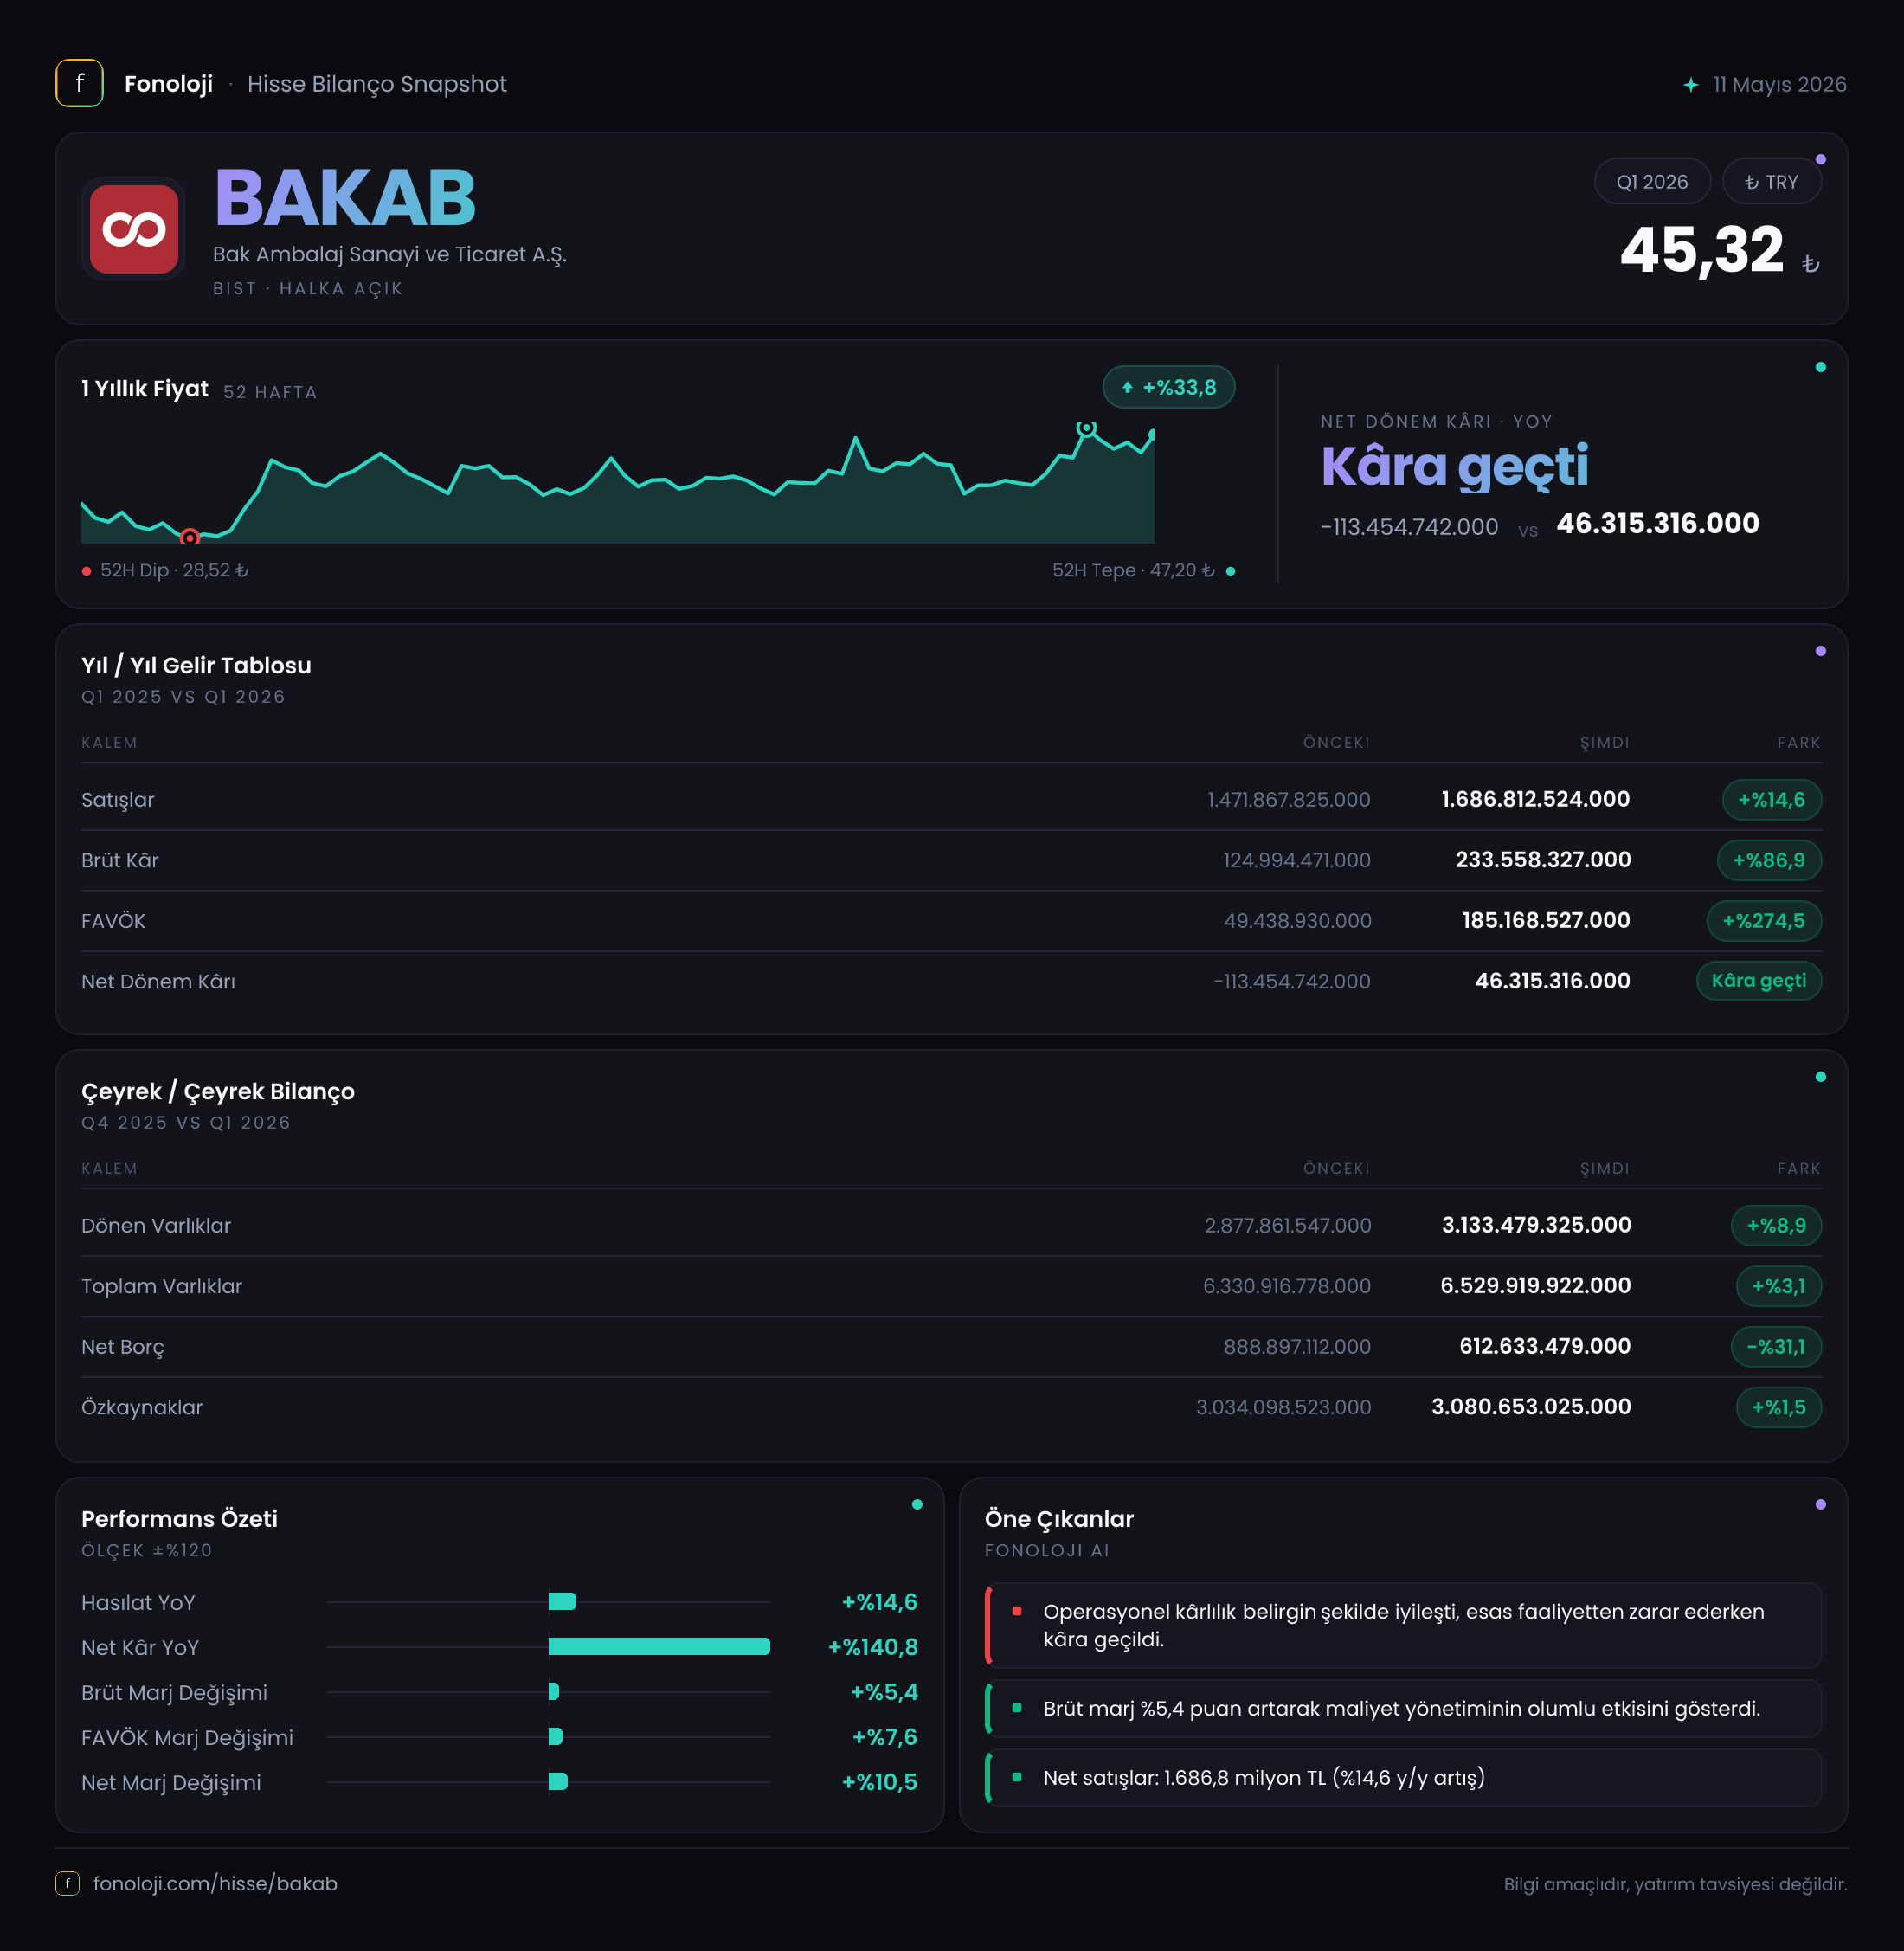Click the Toplam Varlıklar row label
This screenshot has height=1951, width=1904.
tap(162, 1286)
